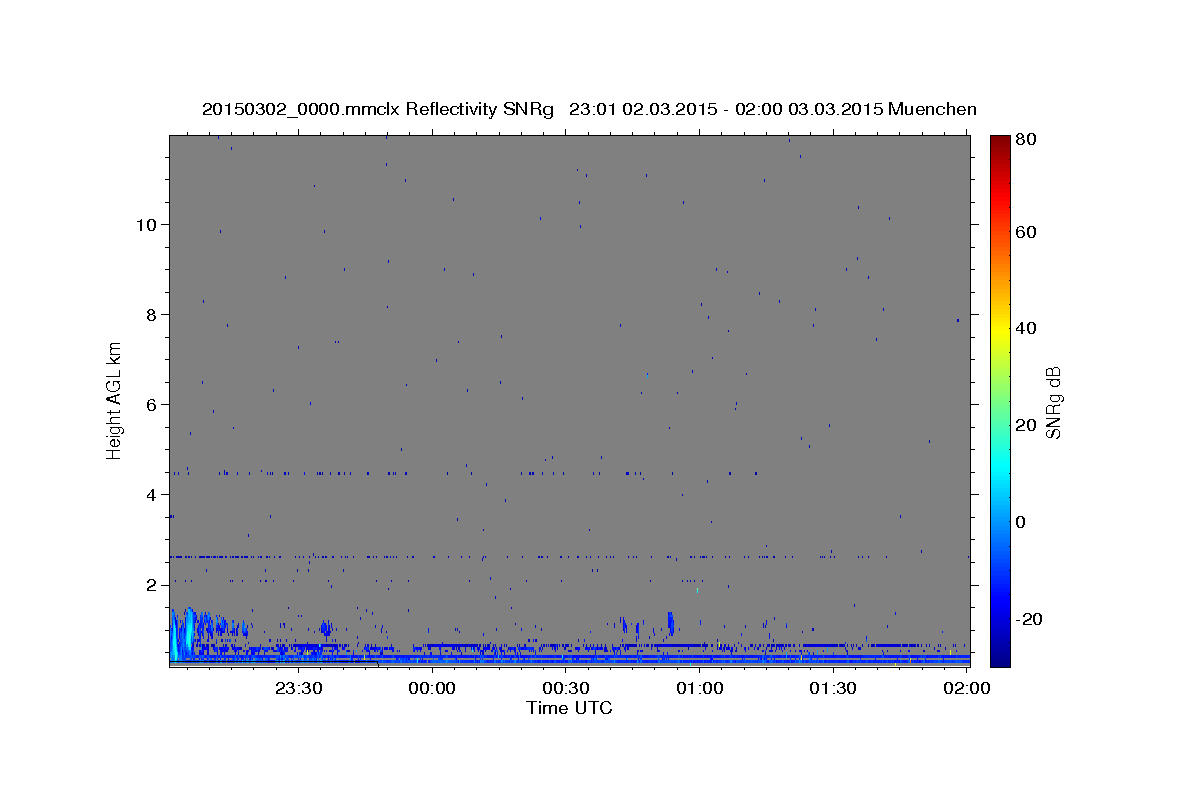
Task: Click the colorbar value 60
Action: point(1025,232)
